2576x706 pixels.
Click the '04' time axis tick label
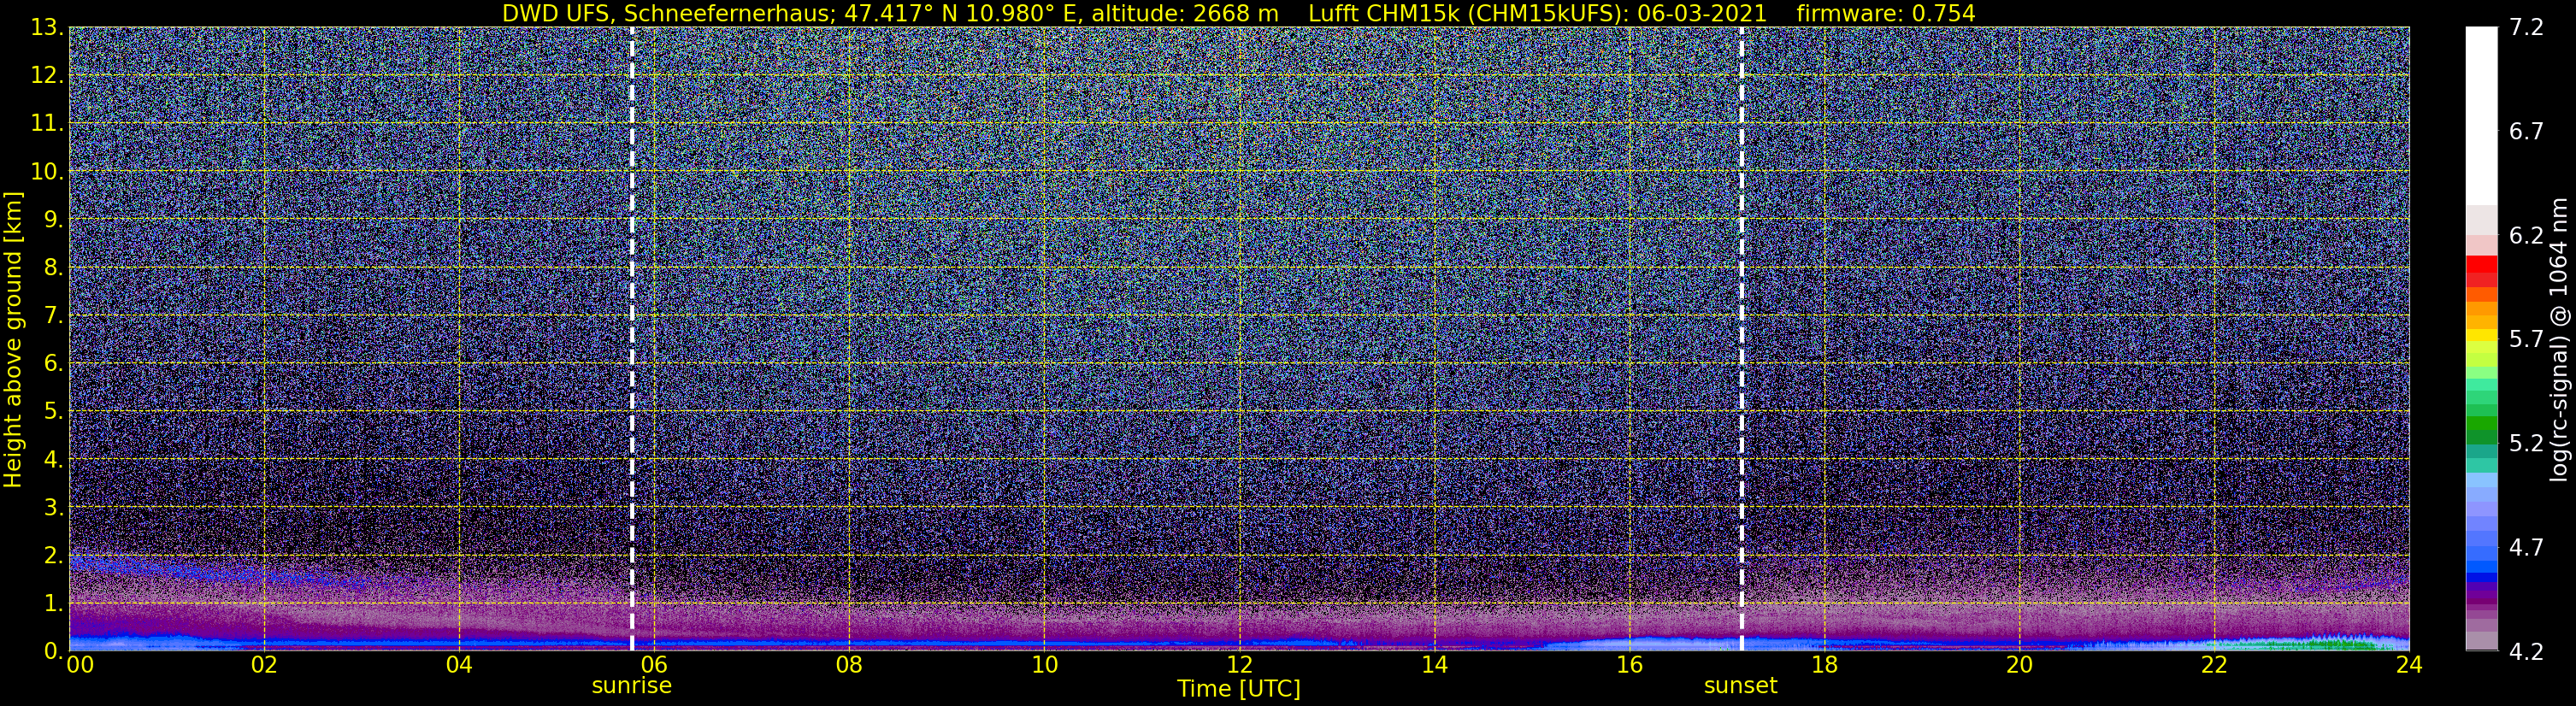point(459,665)
